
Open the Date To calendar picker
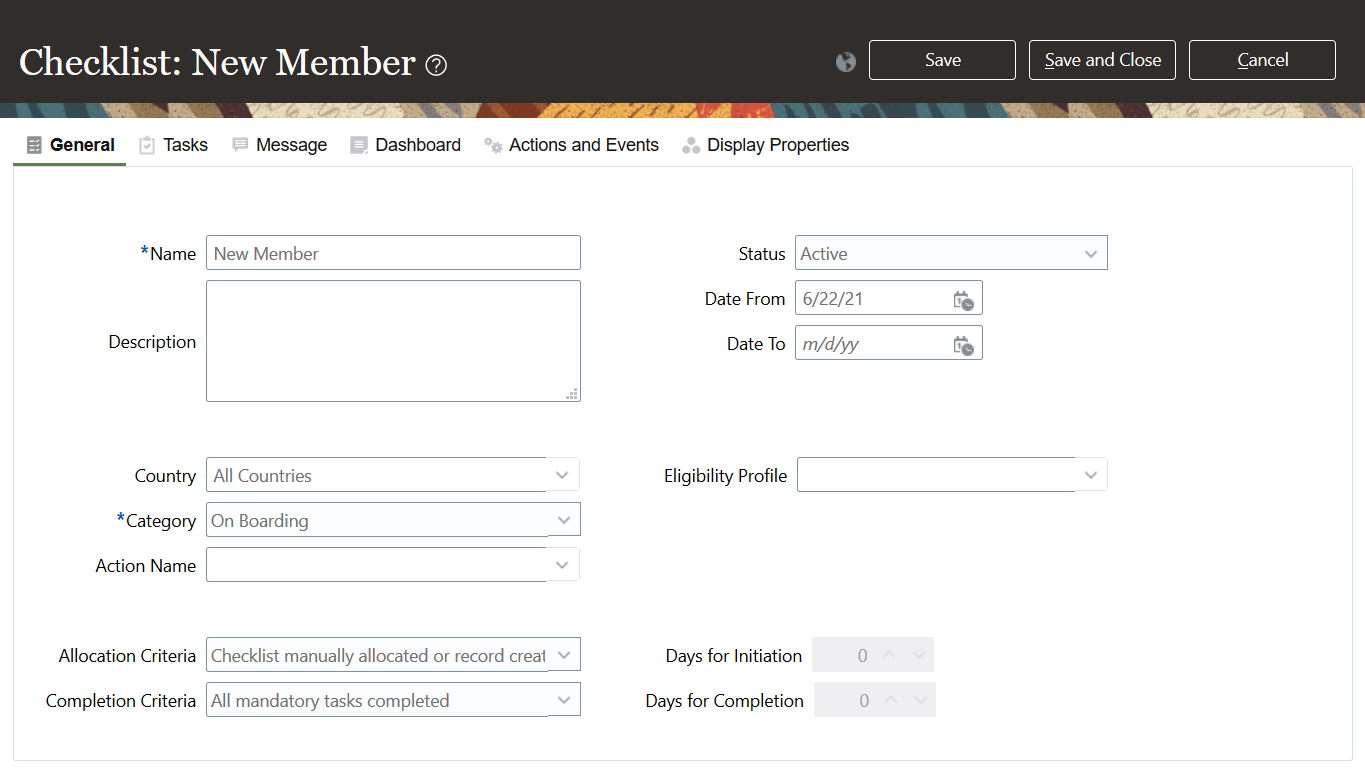click(963, 345)
